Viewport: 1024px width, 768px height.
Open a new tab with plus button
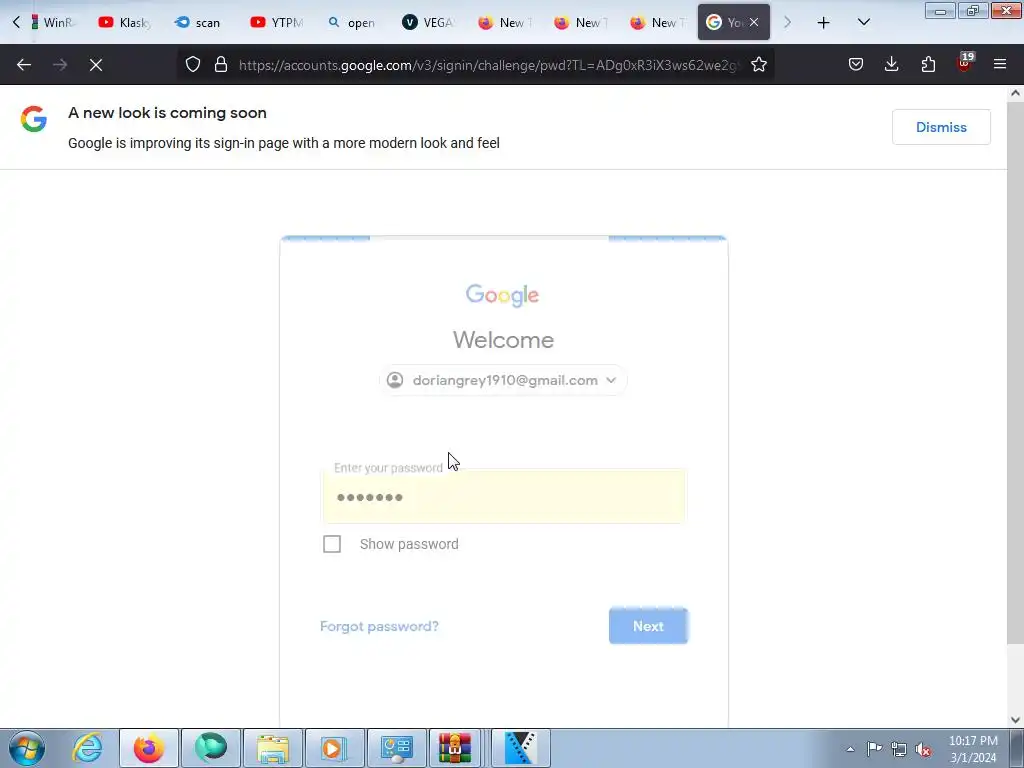pos(824,23)
